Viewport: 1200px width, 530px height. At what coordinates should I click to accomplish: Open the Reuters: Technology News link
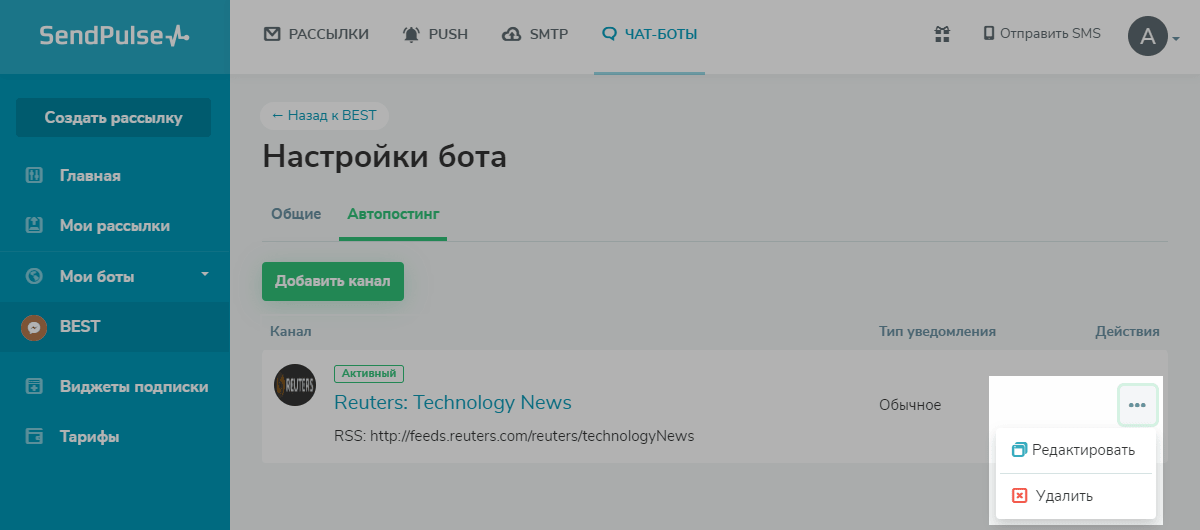(452, 403)
